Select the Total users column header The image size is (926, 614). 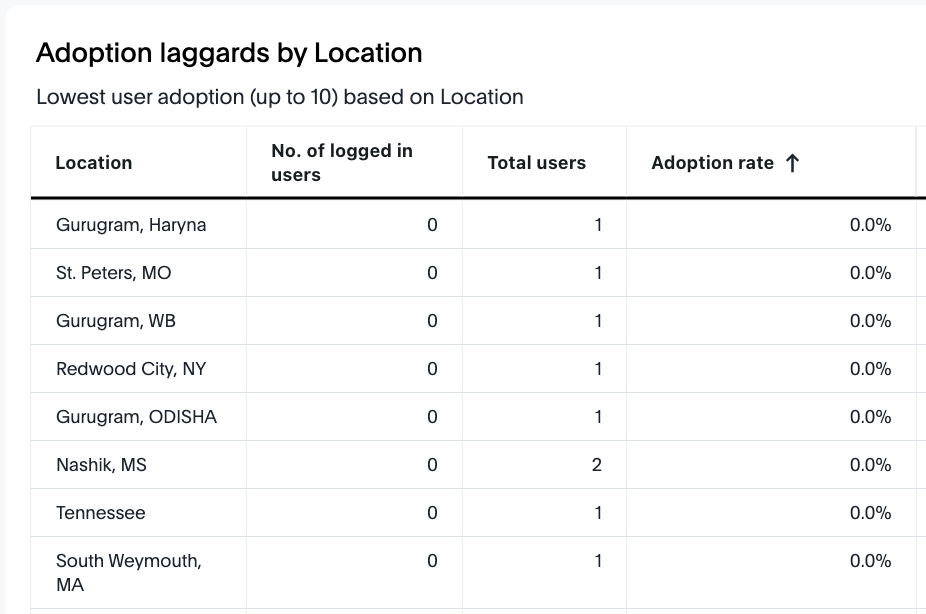(536, 163)
